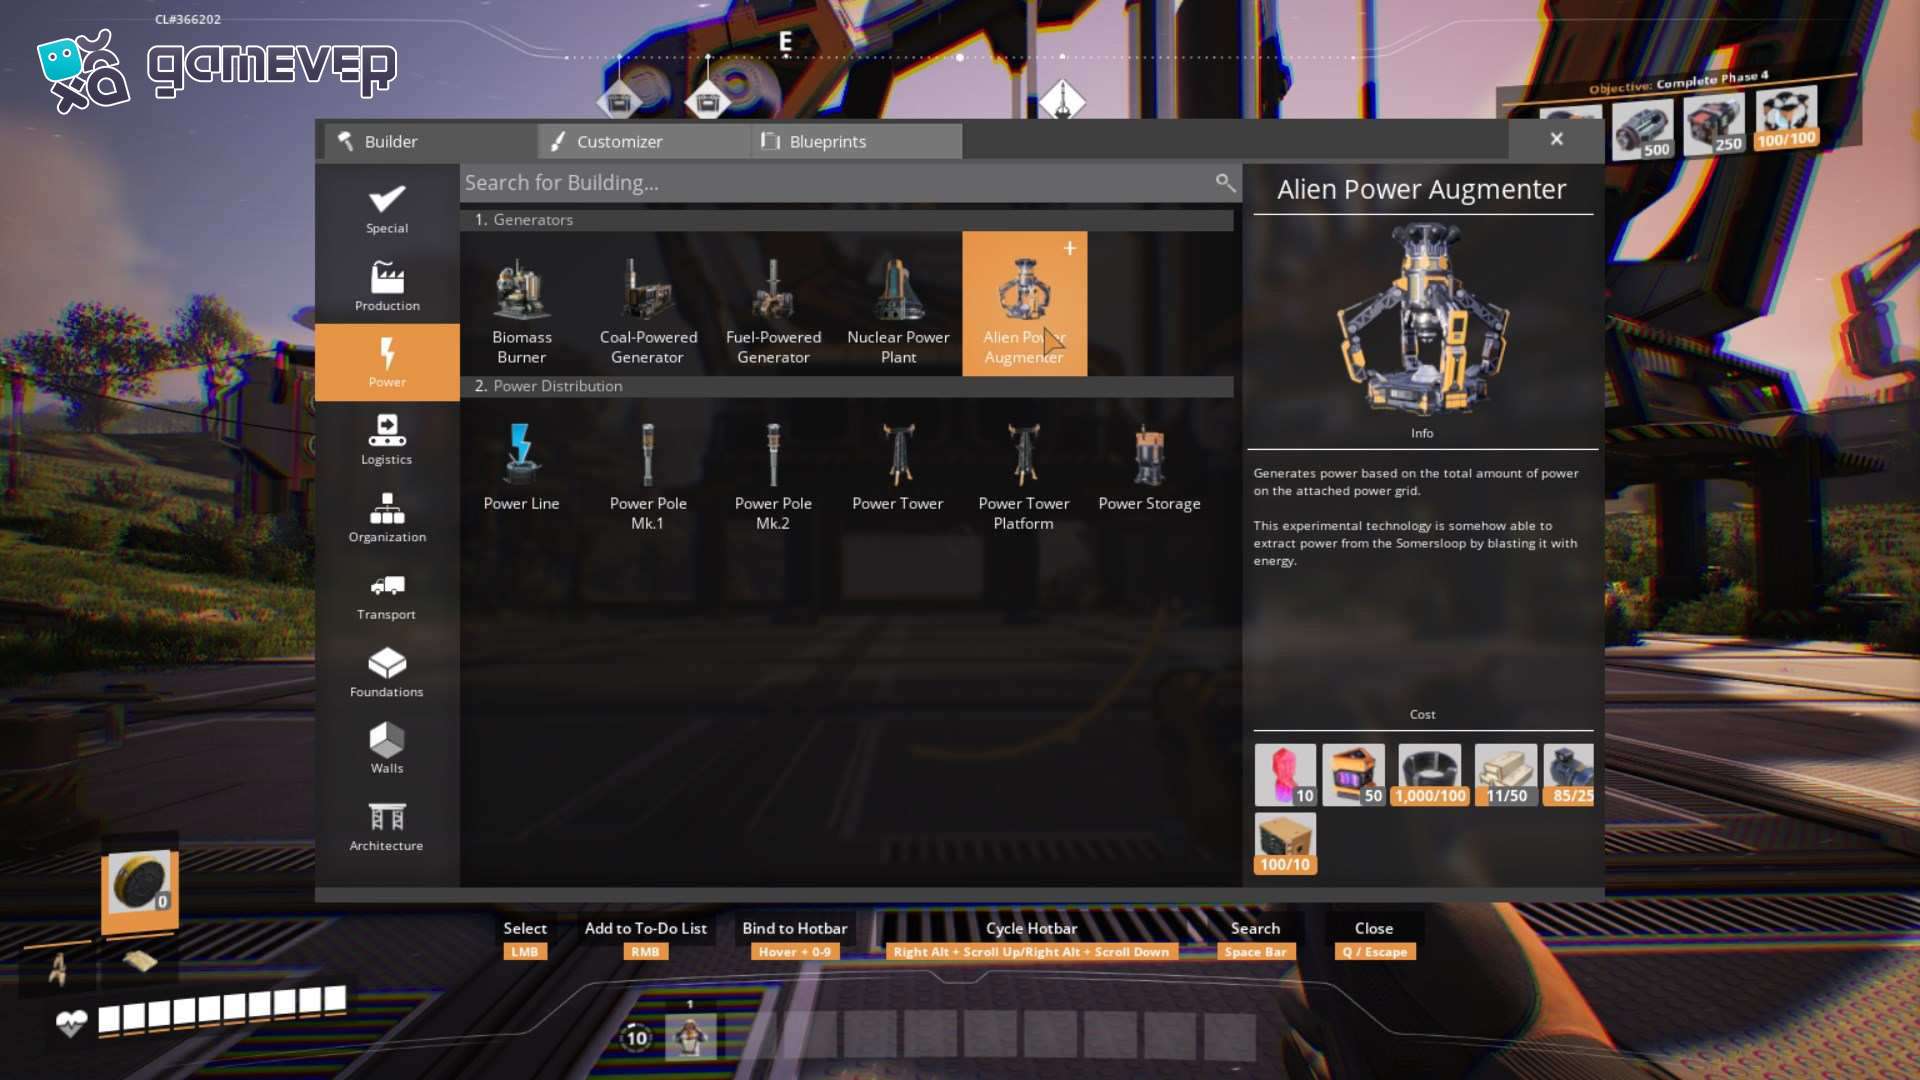The image size is (1920, 1080).
Task: Click the search magnifier icon
Action: coord(1225,182)
